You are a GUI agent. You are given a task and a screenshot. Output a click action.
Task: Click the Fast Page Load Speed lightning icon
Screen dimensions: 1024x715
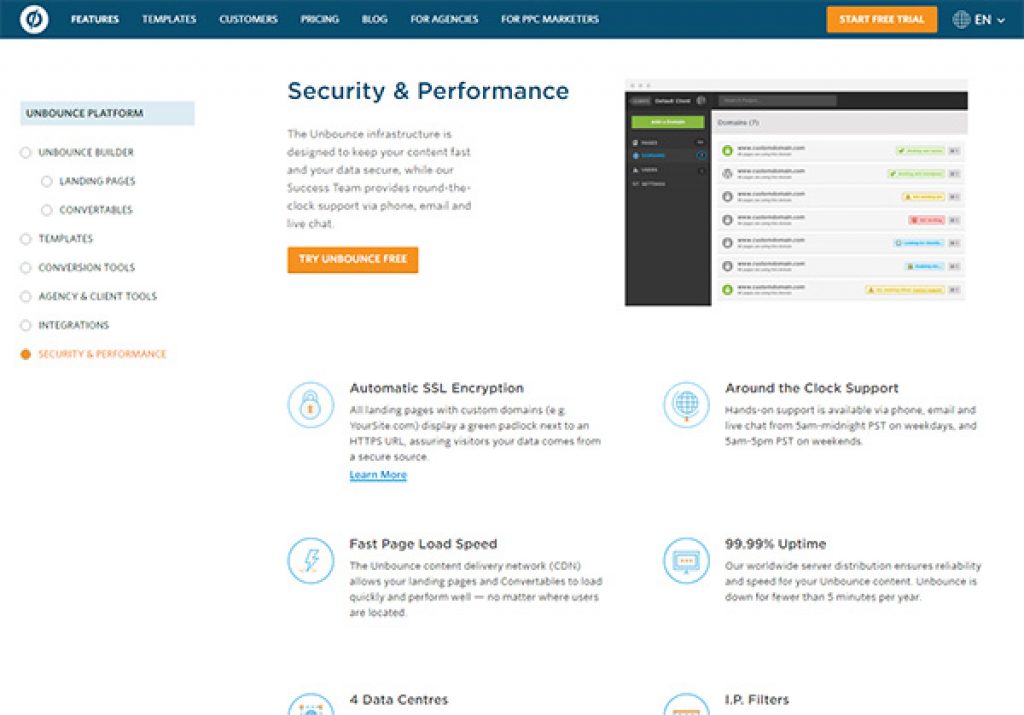click(x=310, y=561)
